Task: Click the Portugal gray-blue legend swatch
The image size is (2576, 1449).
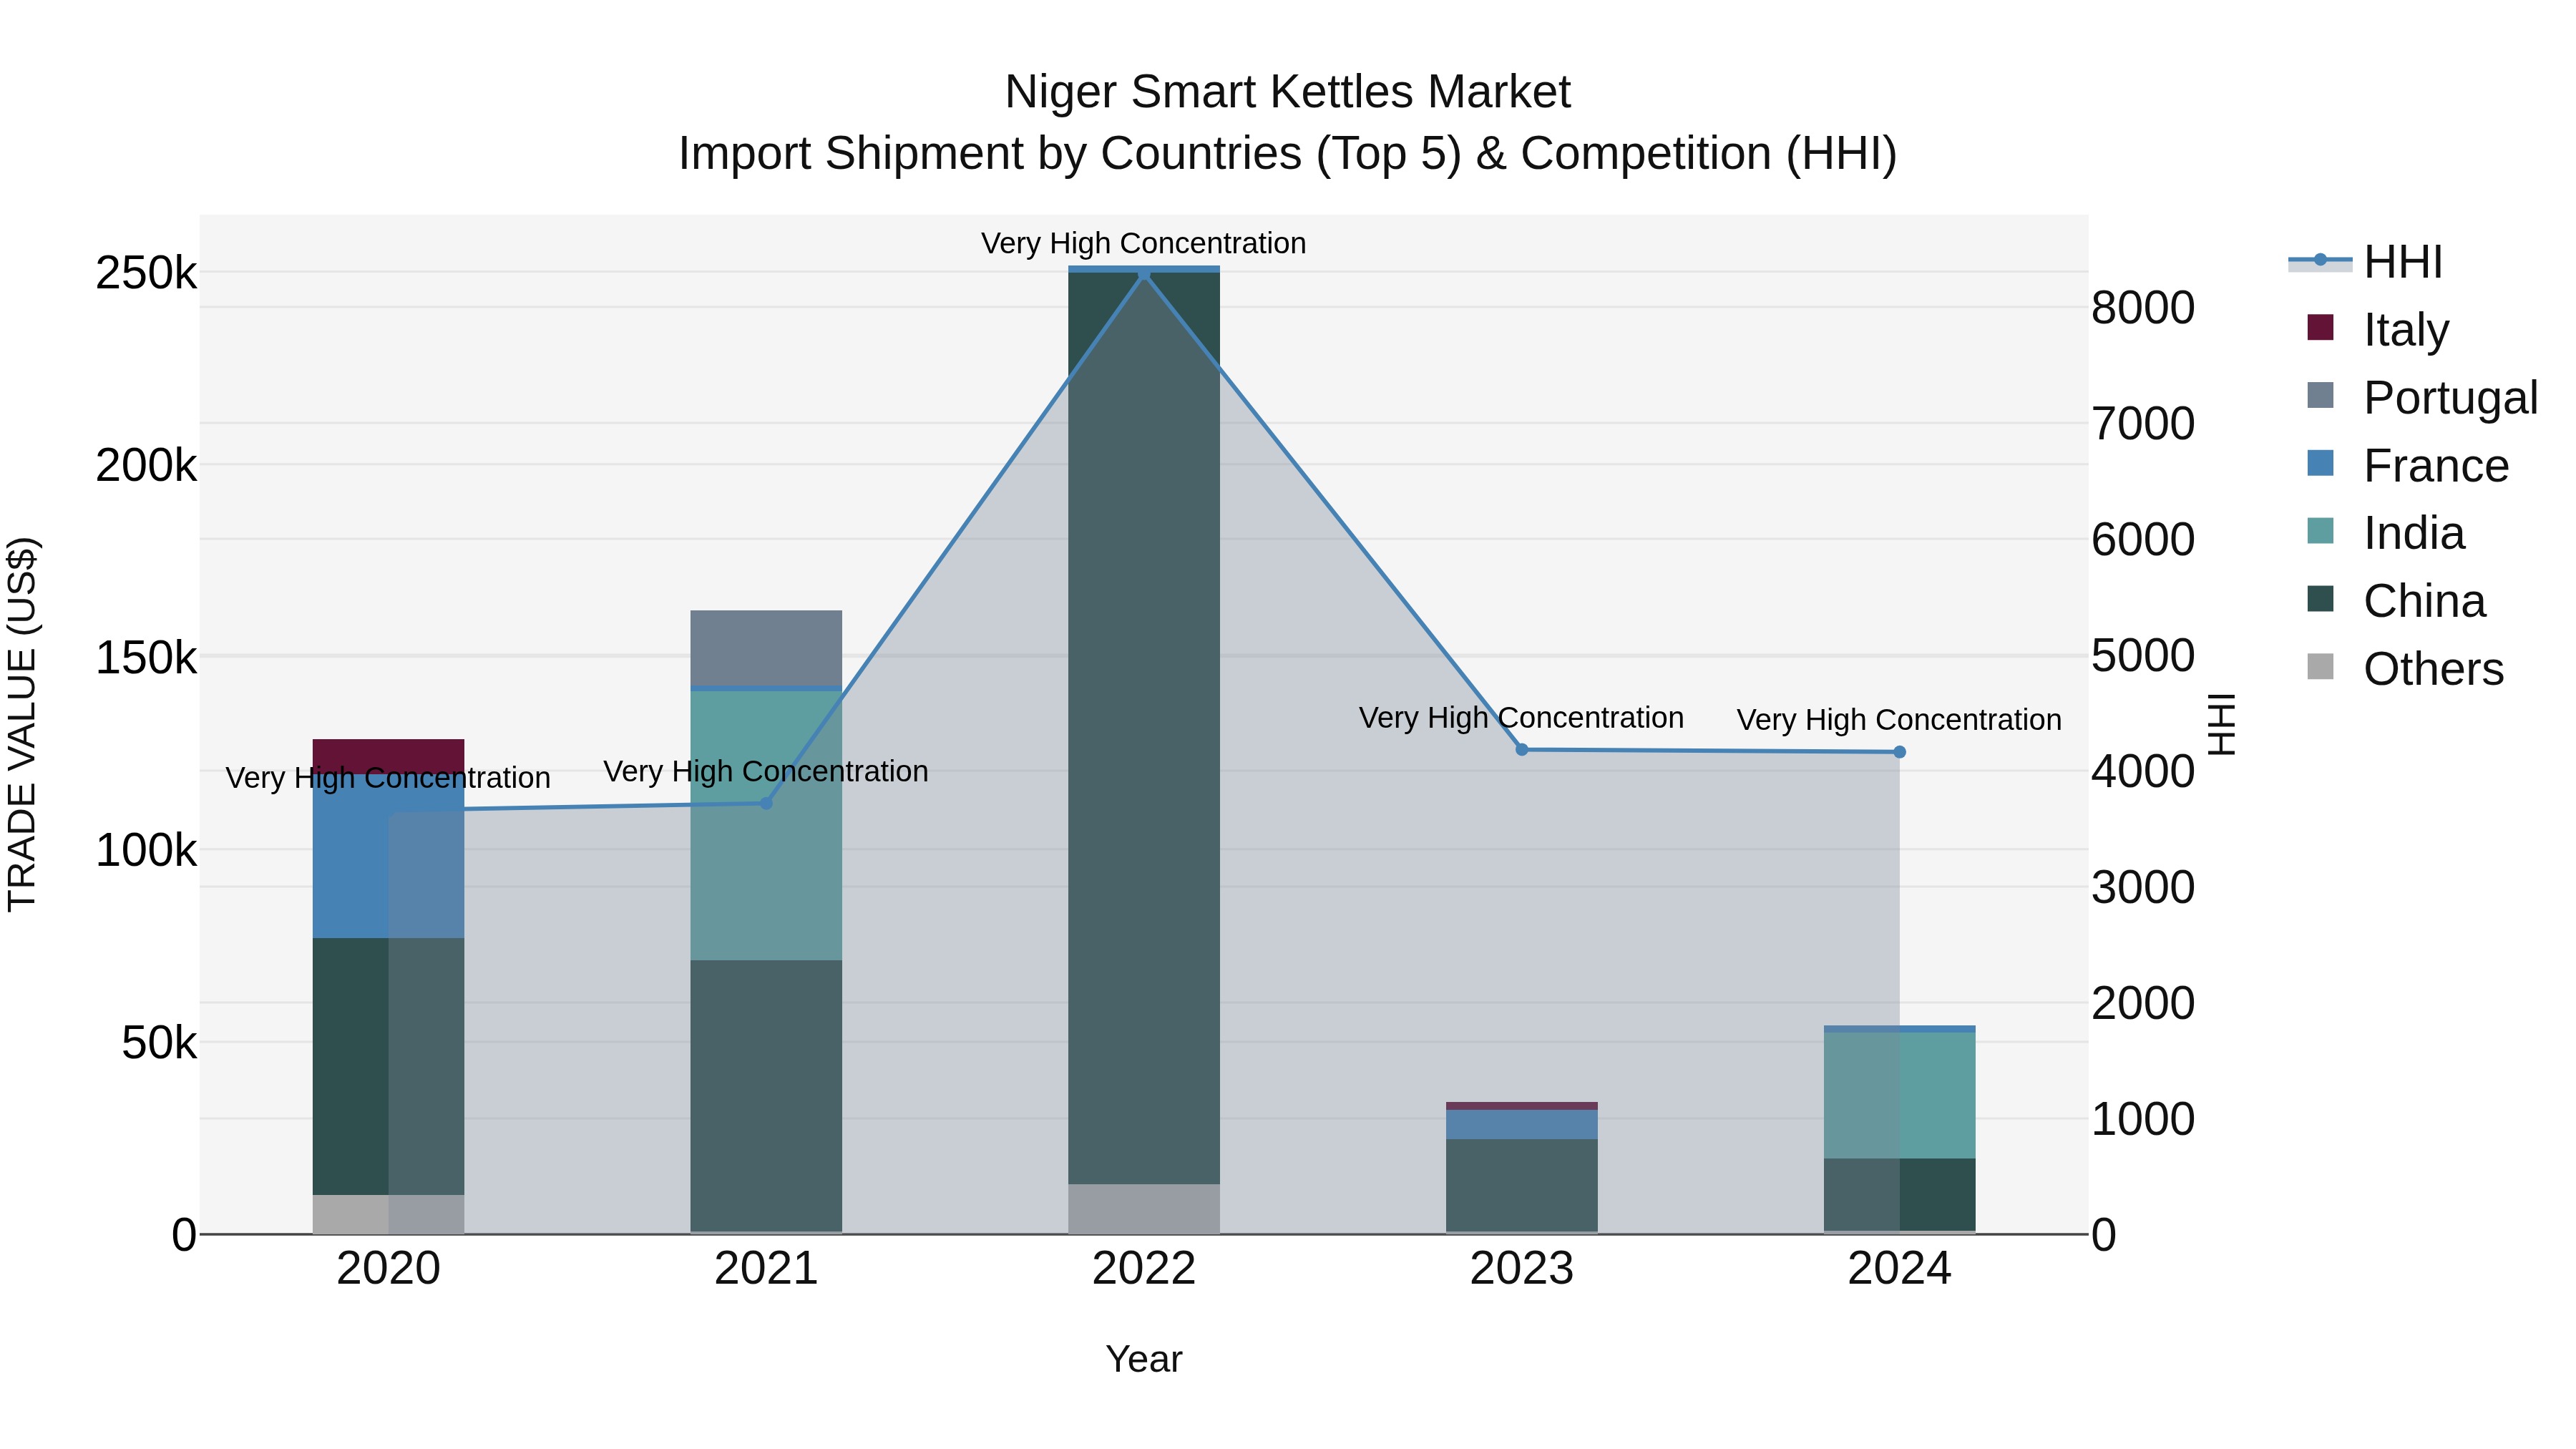Action: (2320, 395)
